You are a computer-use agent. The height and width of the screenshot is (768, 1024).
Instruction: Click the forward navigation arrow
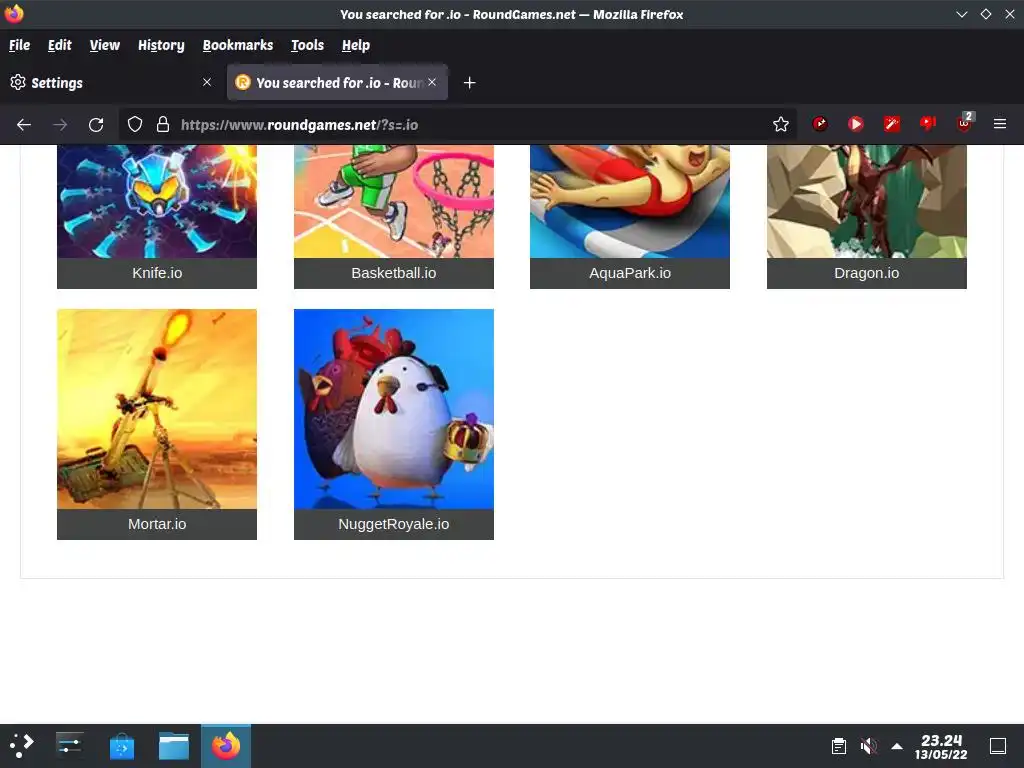click(60, 124)
